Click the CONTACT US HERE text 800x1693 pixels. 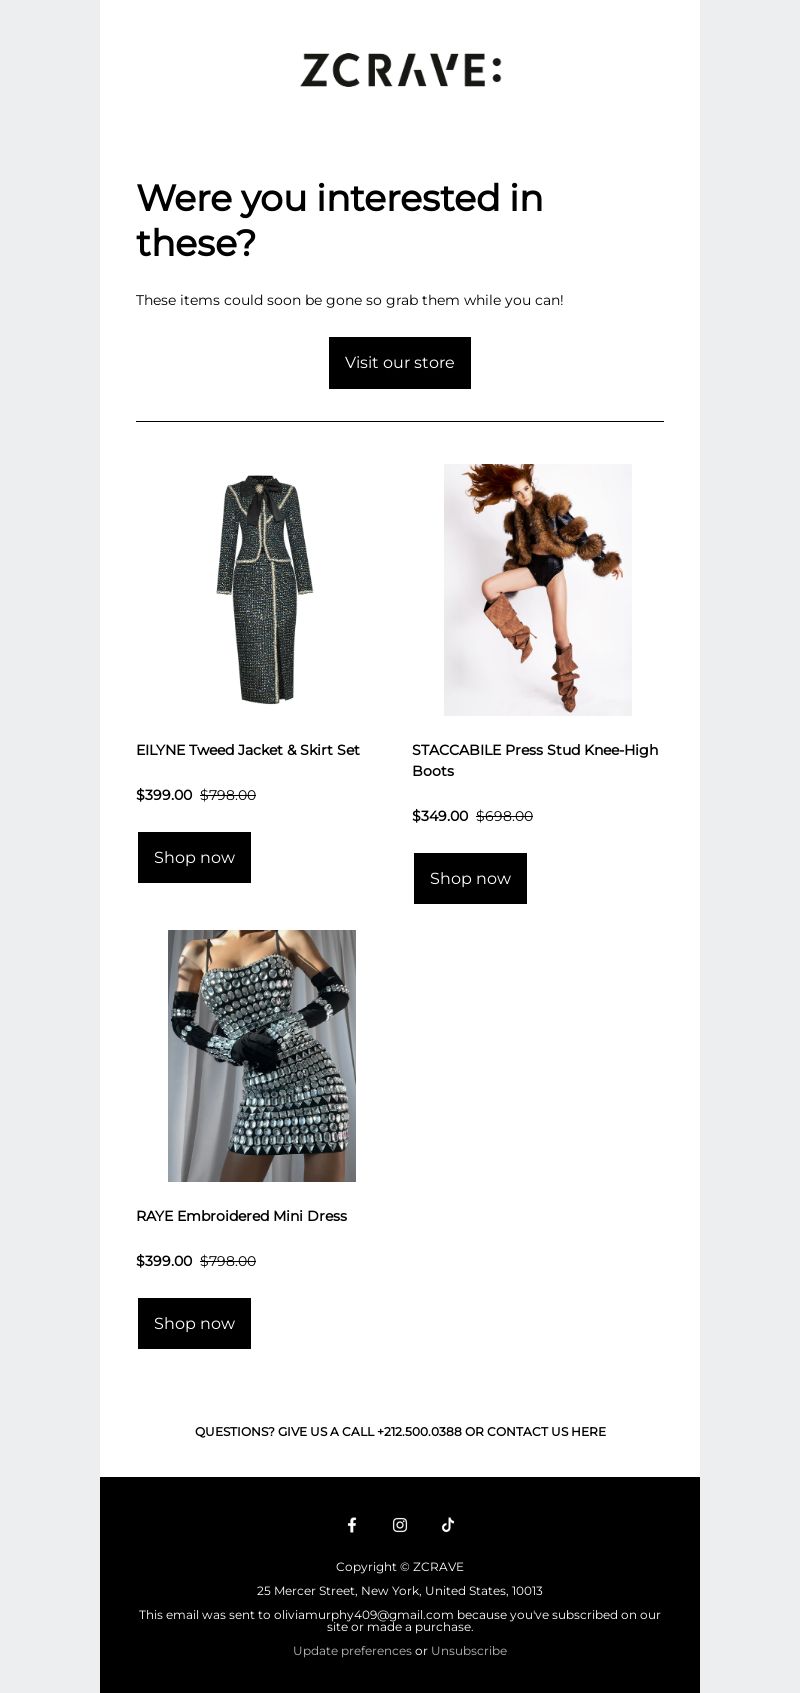click(x=546, y=1432)
